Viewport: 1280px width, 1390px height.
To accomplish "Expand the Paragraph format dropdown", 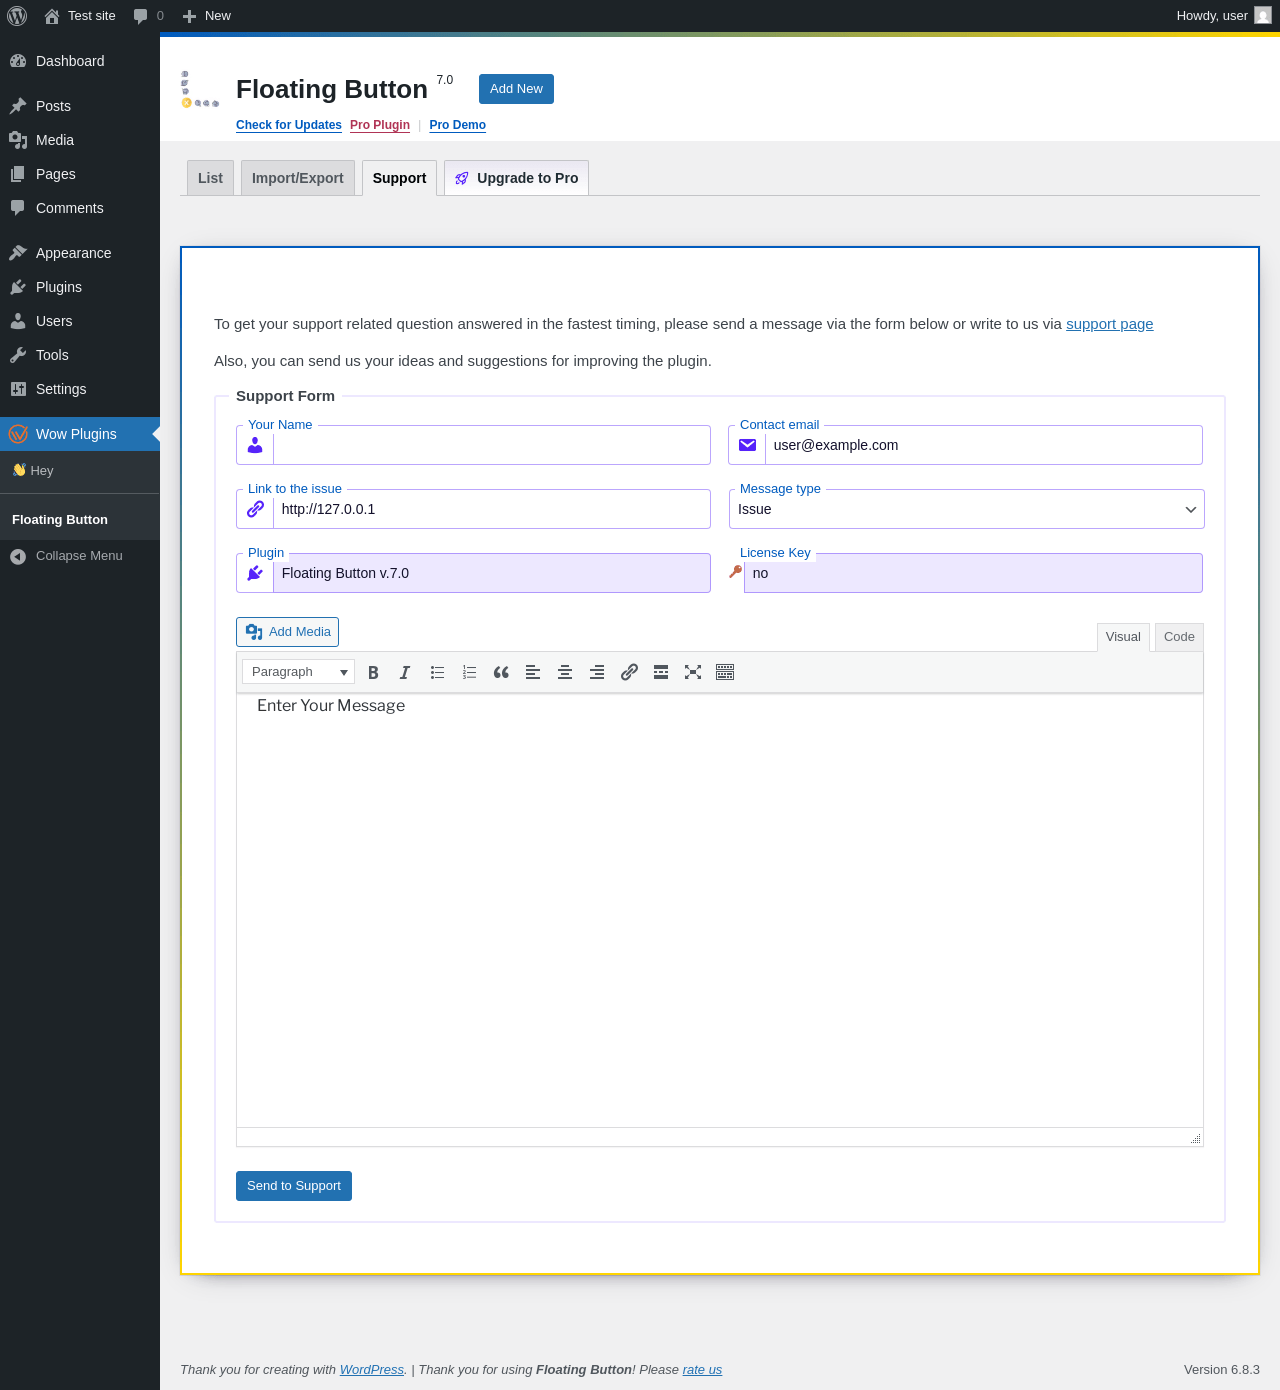I will pos(298,672).
